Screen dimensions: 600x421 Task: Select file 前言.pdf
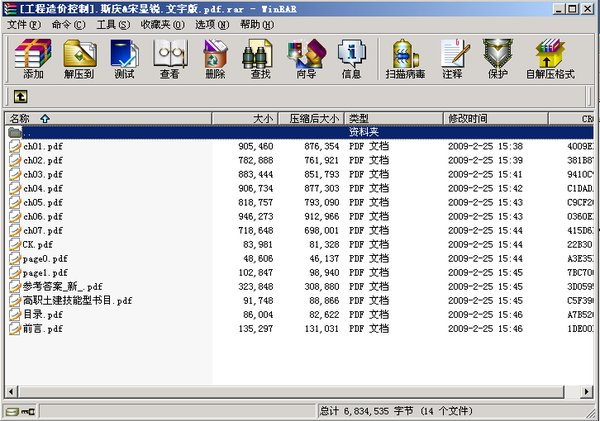tap(43, 329)
